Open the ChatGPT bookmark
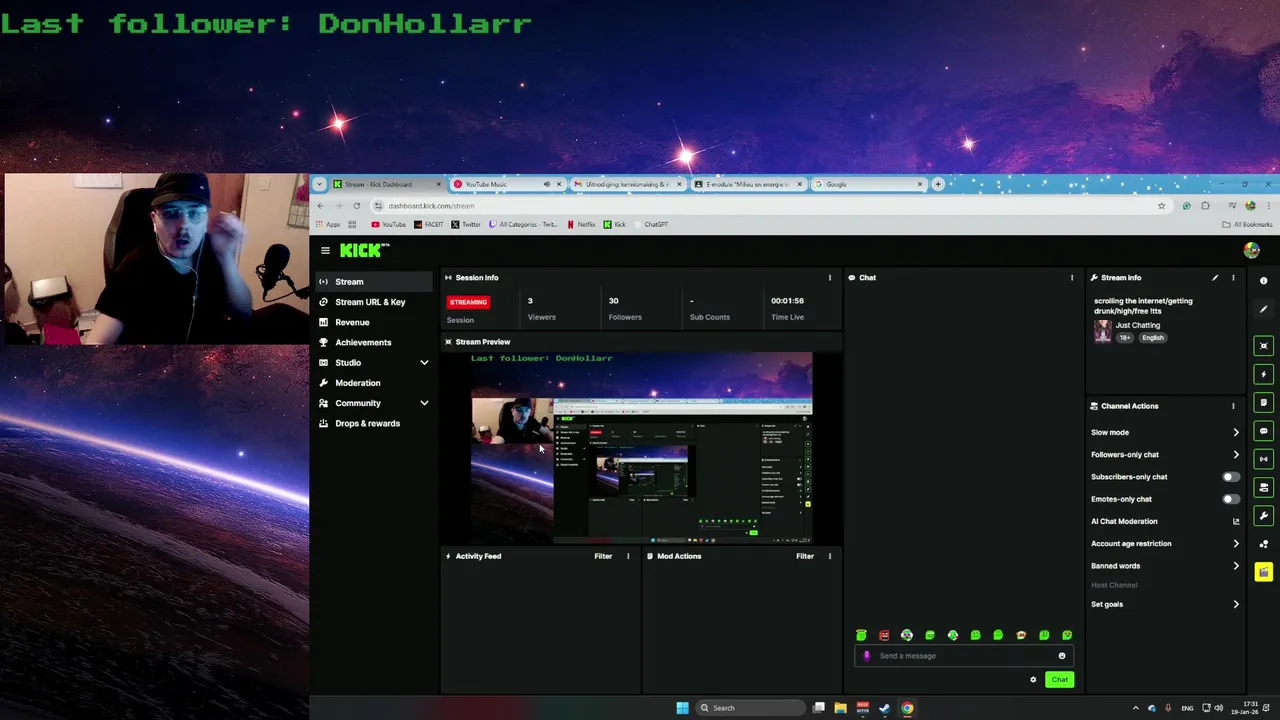This screenshot has width=1280, height=720. click(x=651, y=224)
